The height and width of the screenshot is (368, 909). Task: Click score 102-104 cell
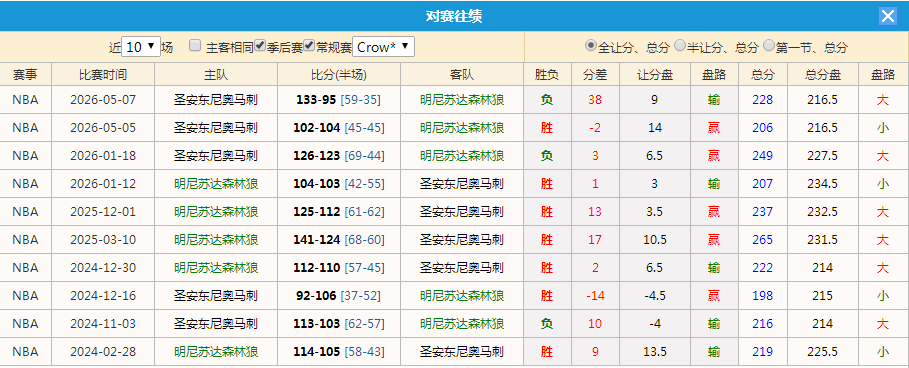318,127
